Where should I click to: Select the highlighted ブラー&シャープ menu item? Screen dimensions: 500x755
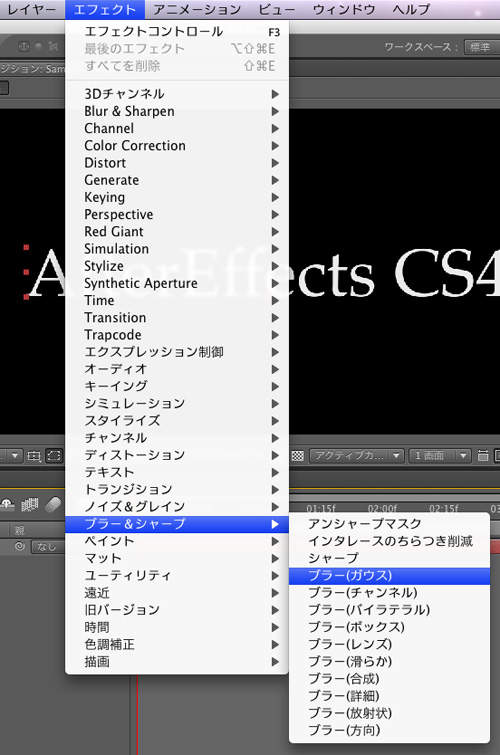pos(177,524)
